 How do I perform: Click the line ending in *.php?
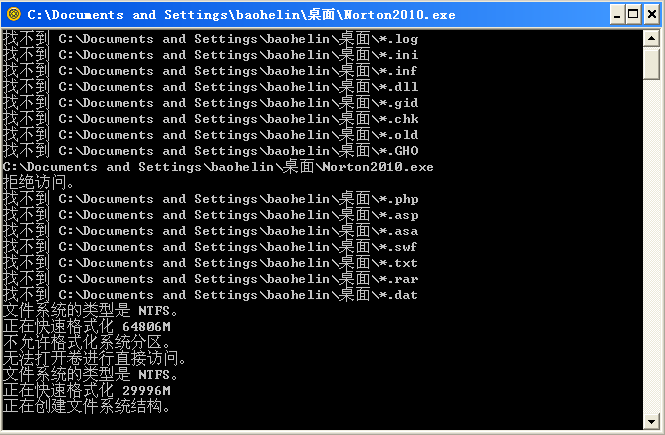point(210,199)
